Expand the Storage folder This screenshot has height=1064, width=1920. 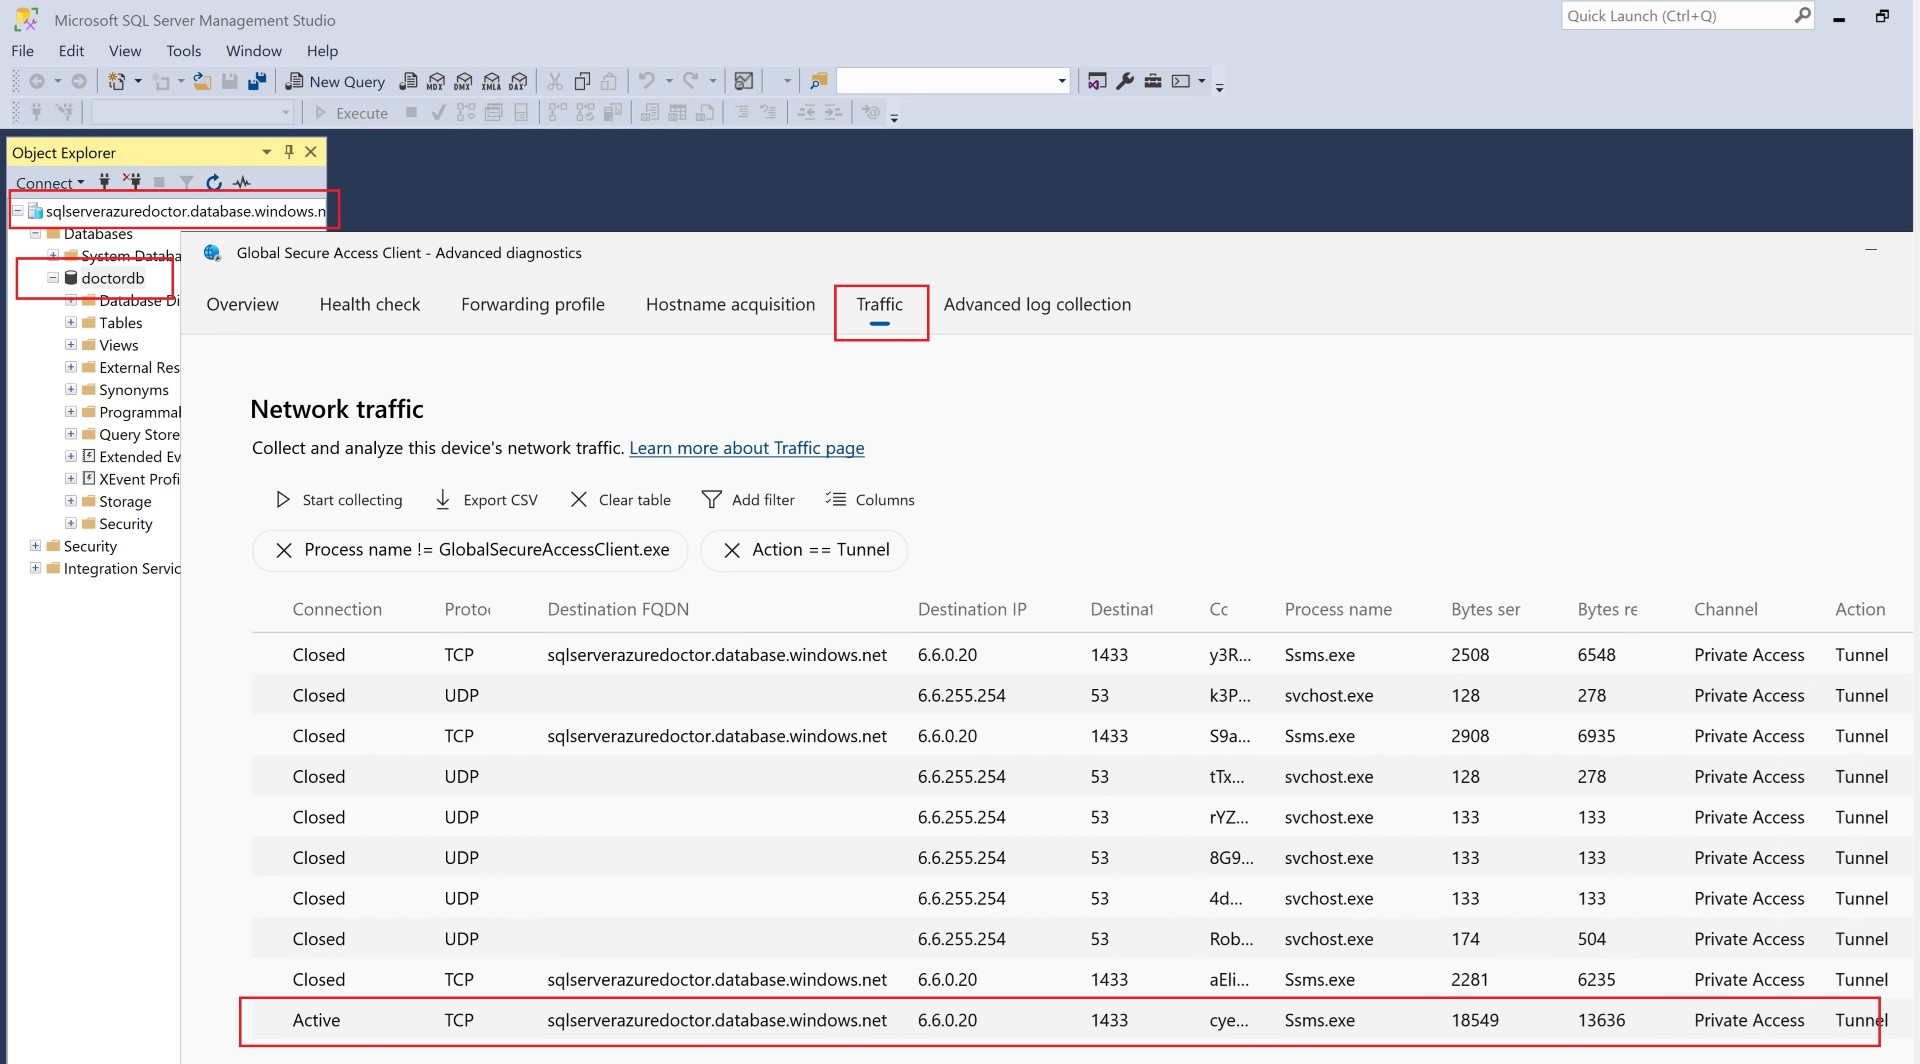71,501
